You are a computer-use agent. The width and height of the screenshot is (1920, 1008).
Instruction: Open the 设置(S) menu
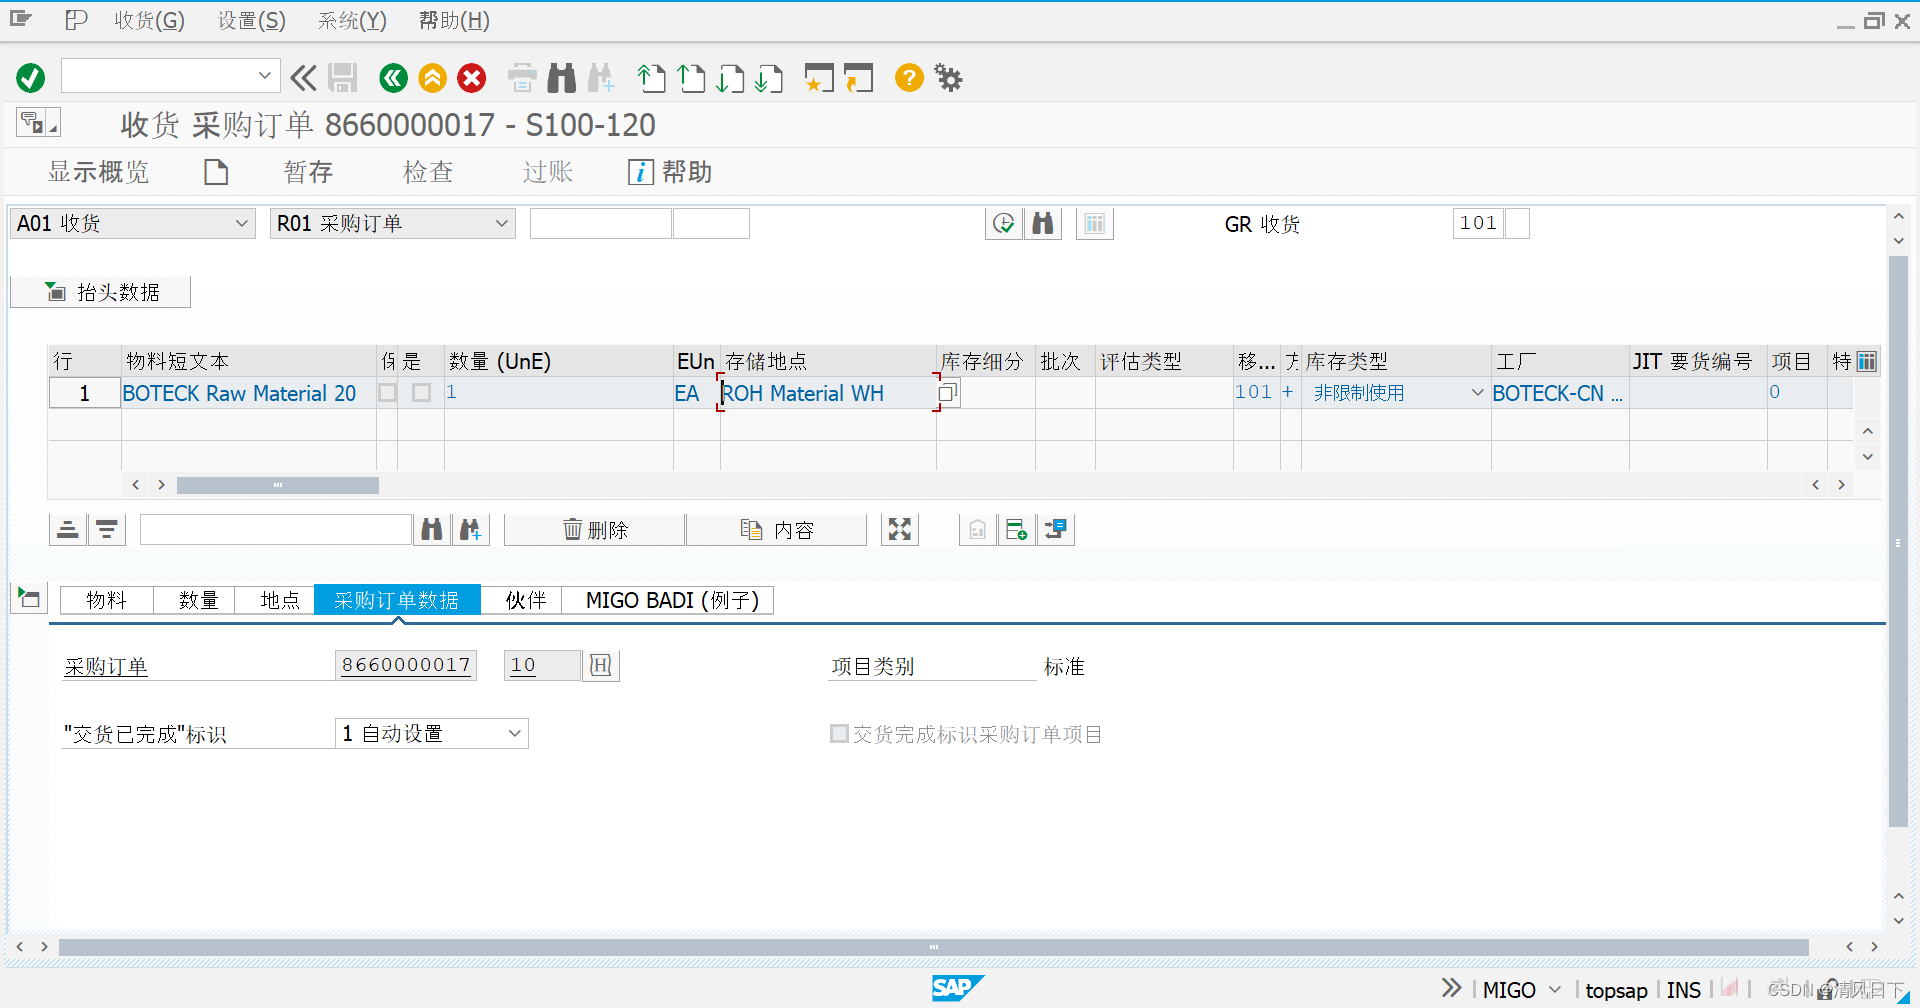click(252, 20)
